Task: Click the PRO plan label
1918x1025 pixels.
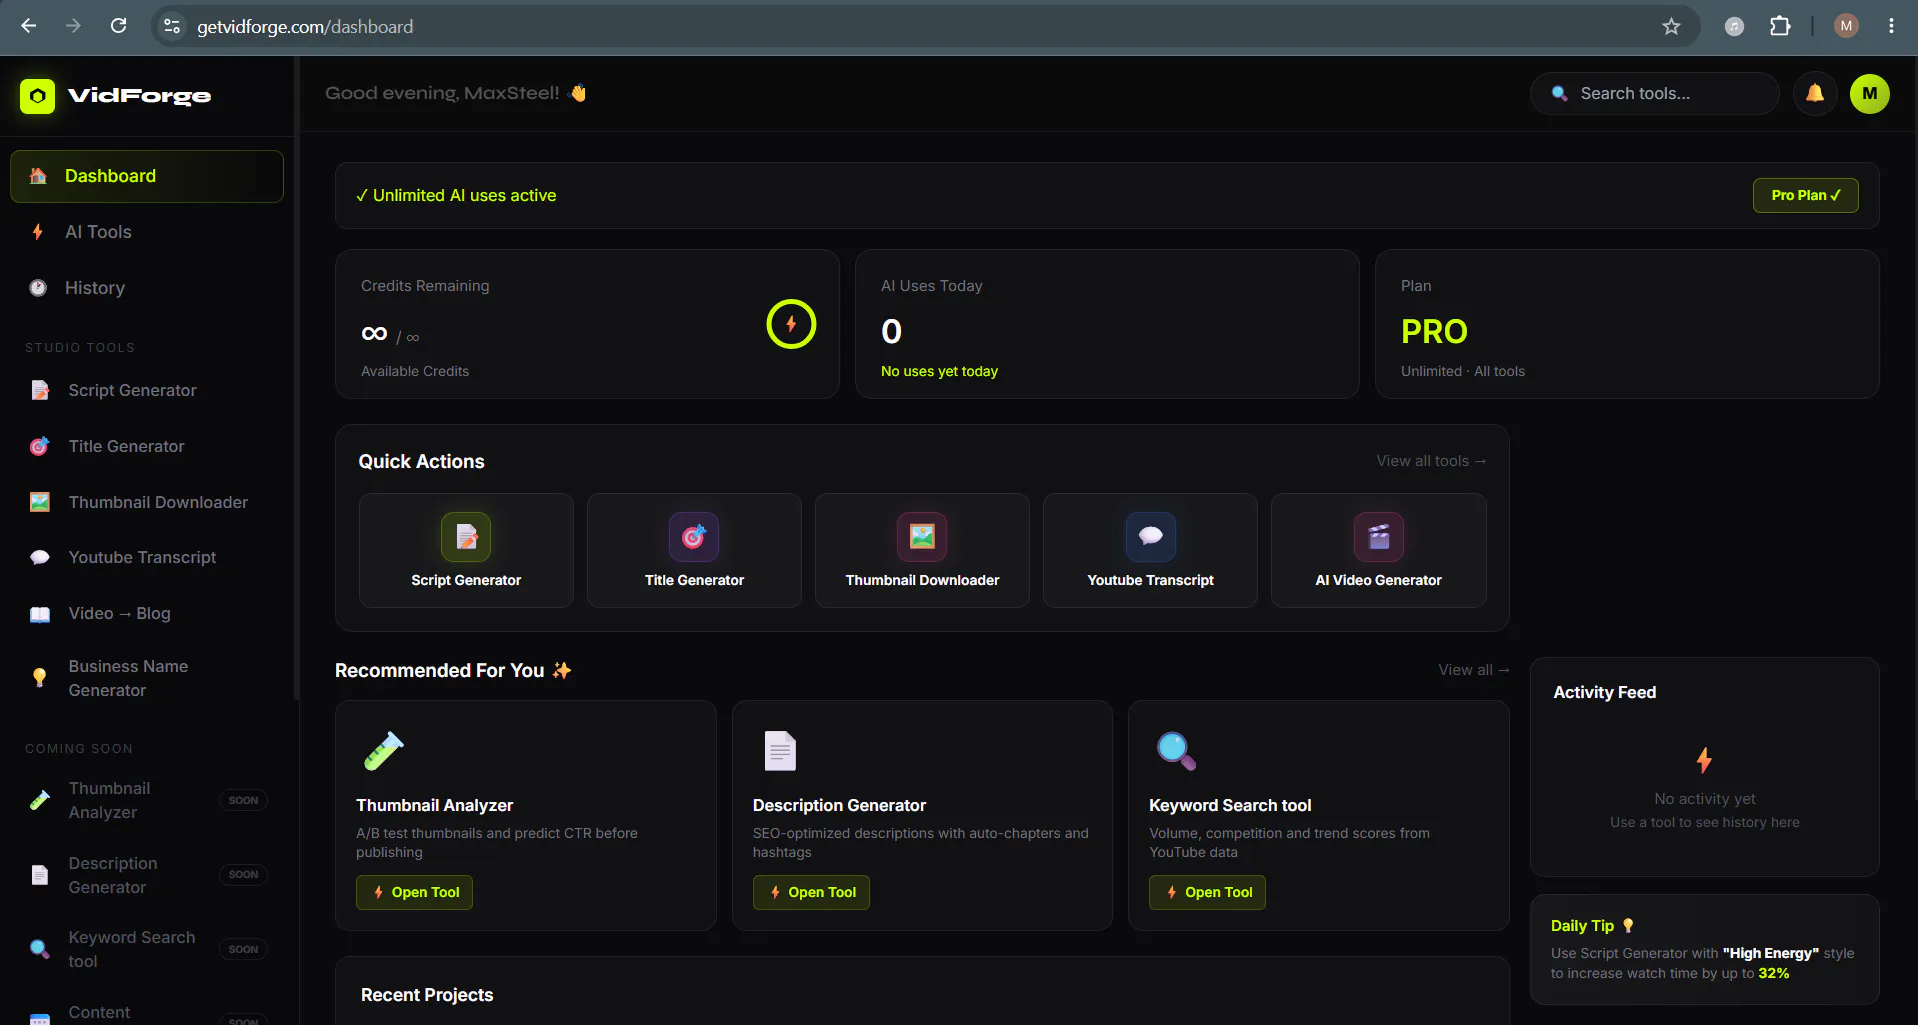Action: point(1434,331)
